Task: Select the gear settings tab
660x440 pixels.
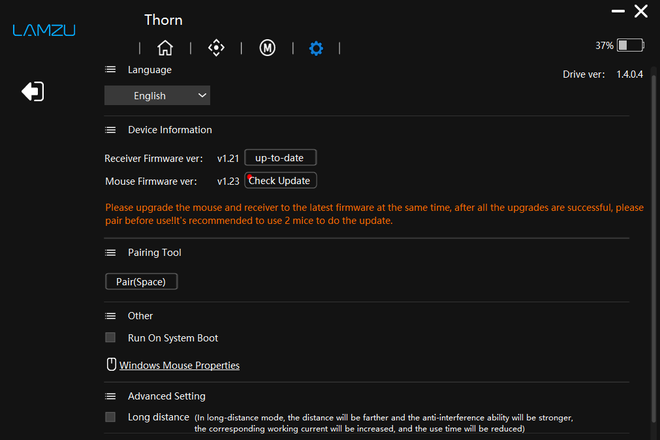Action: click(x=316, y=48)
